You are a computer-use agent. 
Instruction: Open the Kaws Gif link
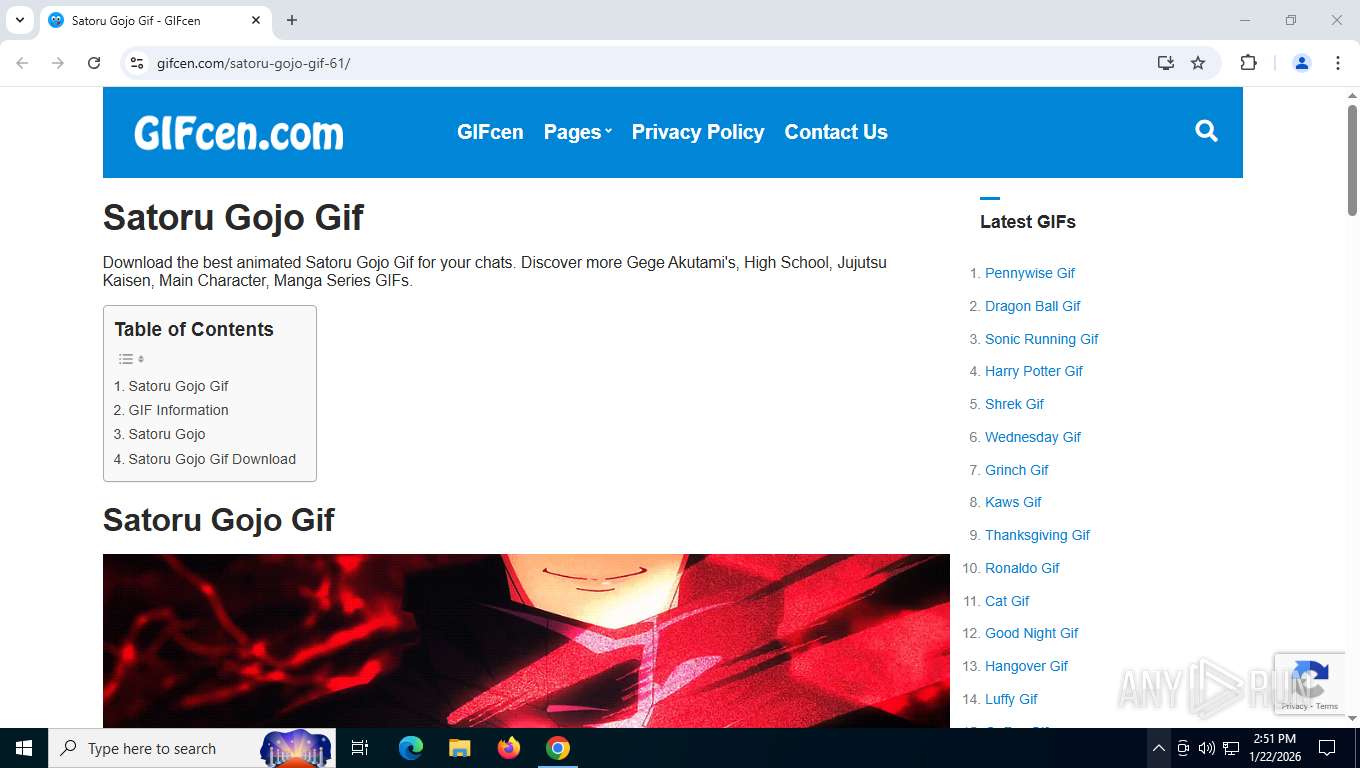pos(1013,502)
